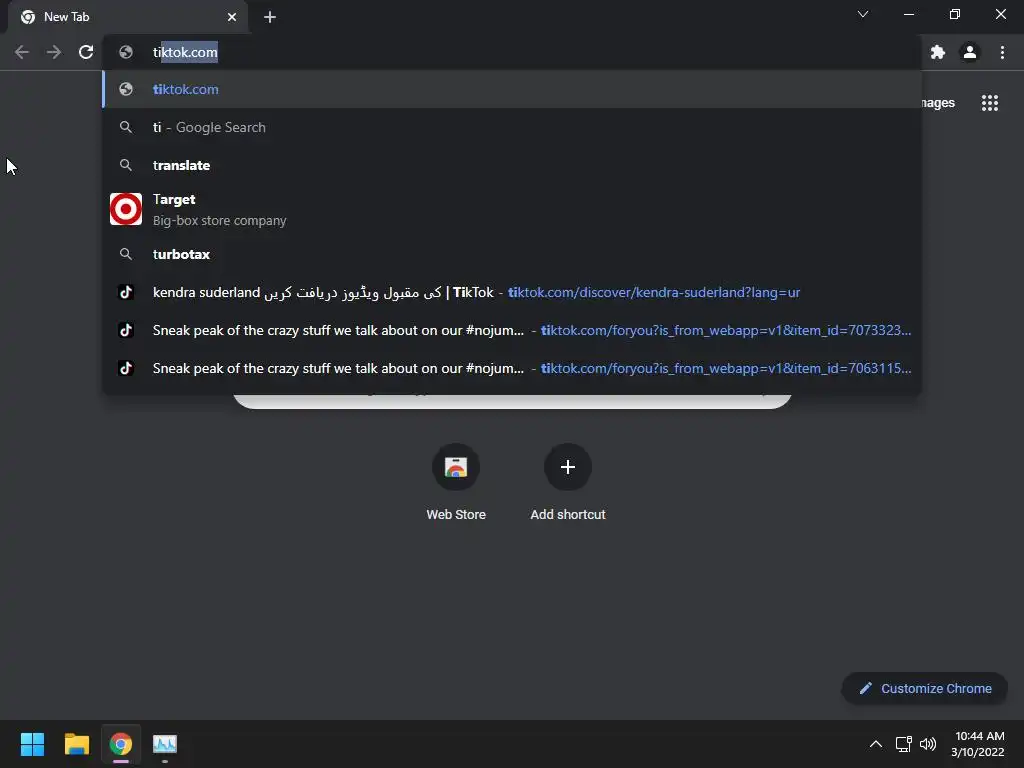
Task: Click globe icon on tiktok.com suggestion row
Action: (126, 89)
